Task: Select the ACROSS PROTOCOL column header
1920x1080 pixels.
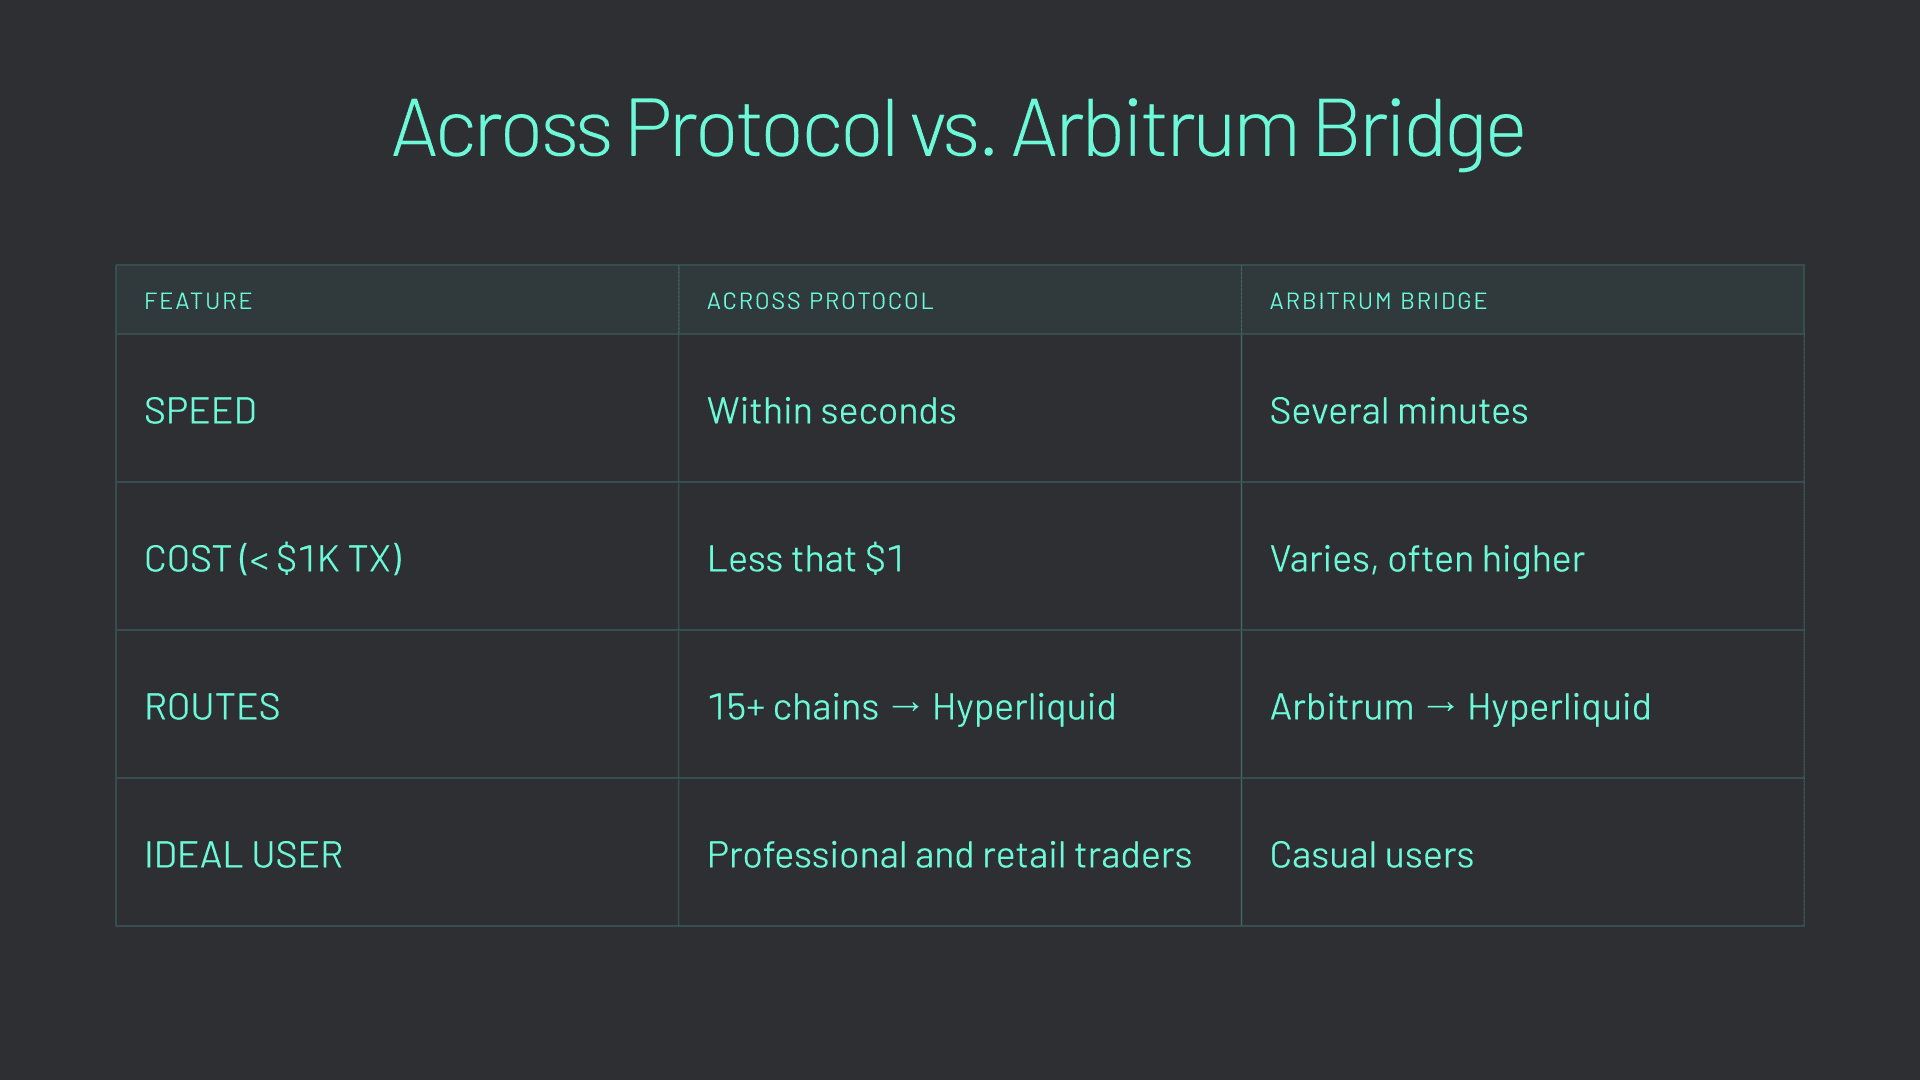Action: [820, 301]
